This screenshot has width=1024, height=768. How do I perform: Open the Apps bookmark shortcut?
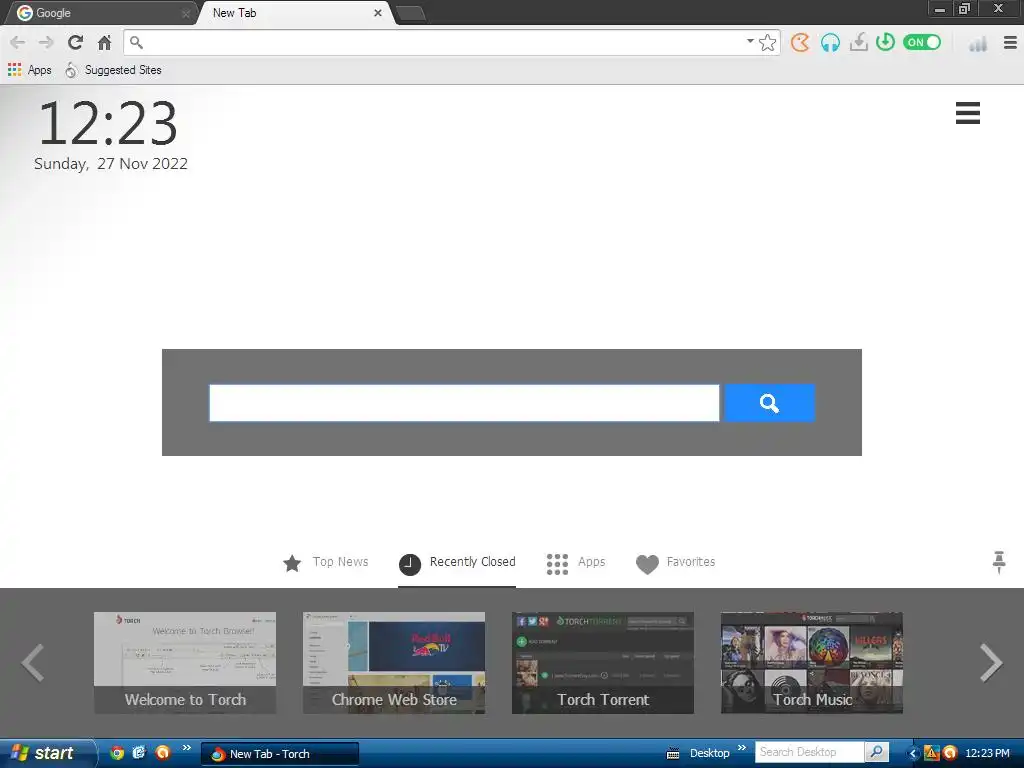click(30, 70)
